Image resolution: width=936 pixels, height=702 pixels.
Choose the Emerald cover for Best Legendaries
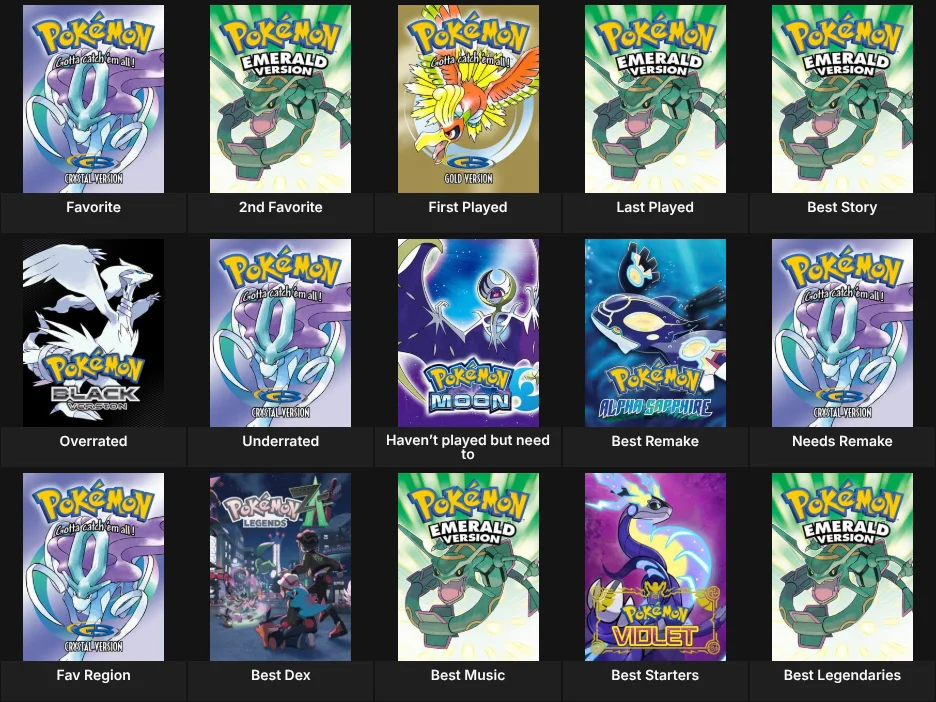point(842,567)
